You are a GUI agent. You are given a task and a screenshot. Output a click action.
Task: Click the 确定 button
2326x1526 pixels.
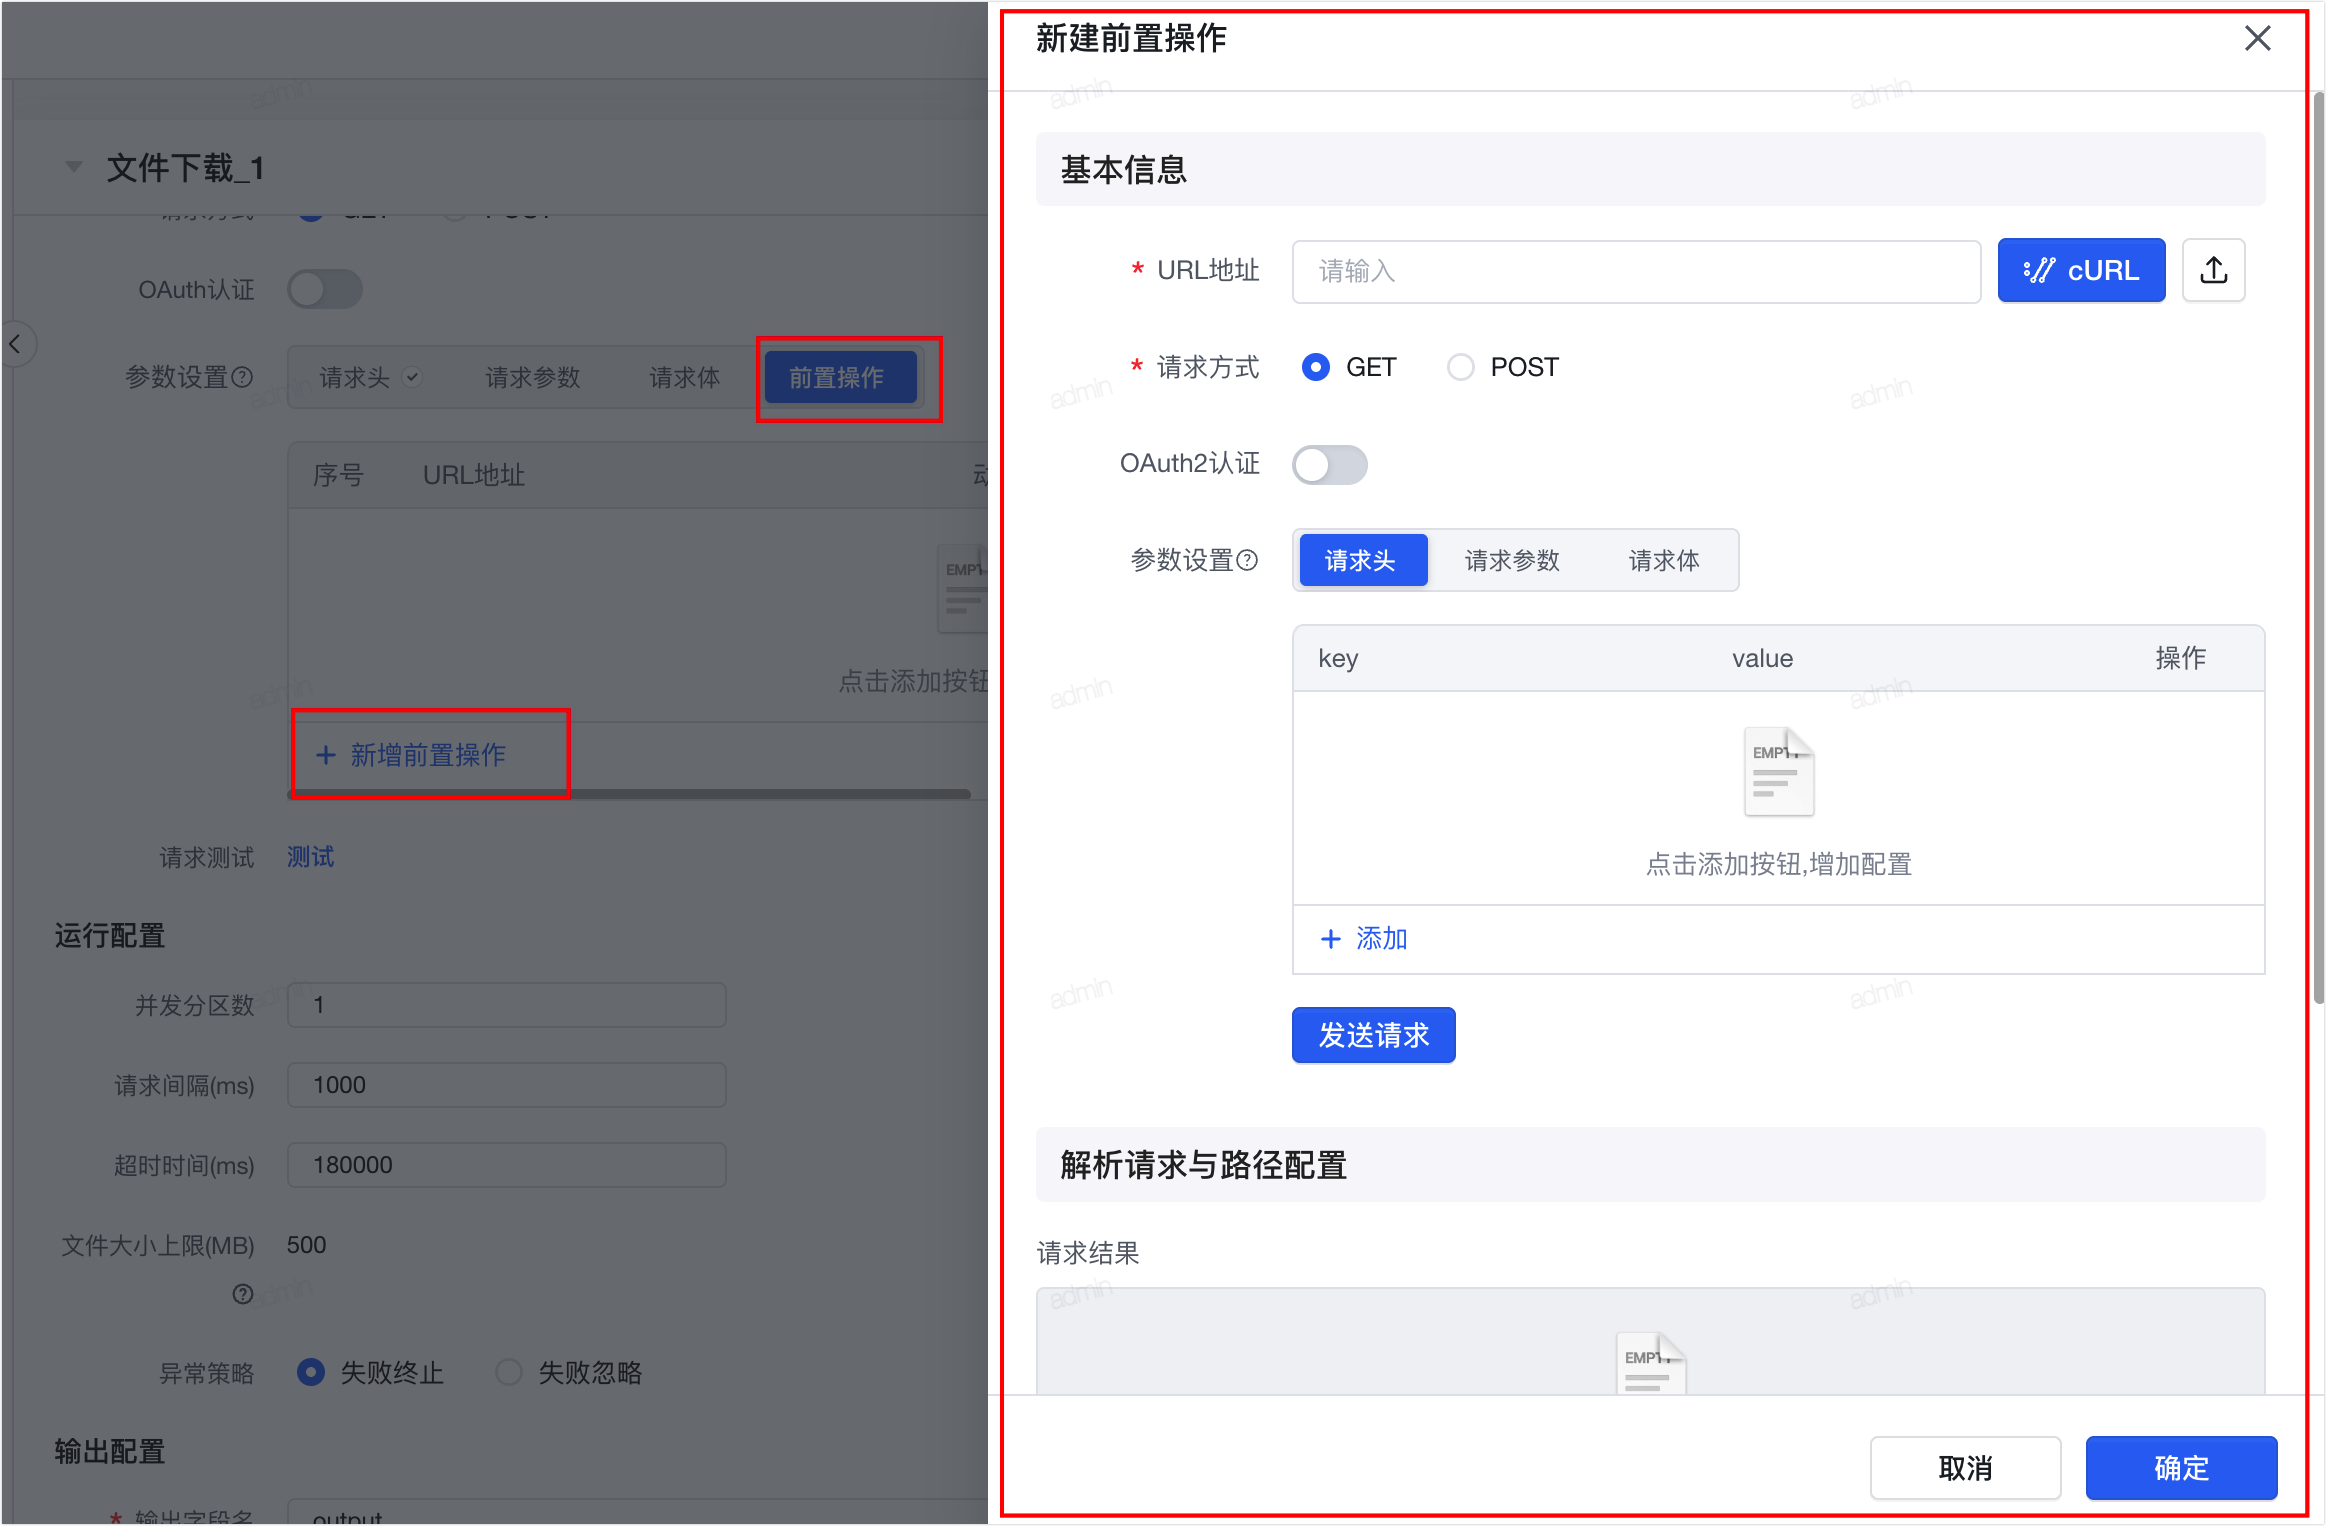(2181, 1467)
